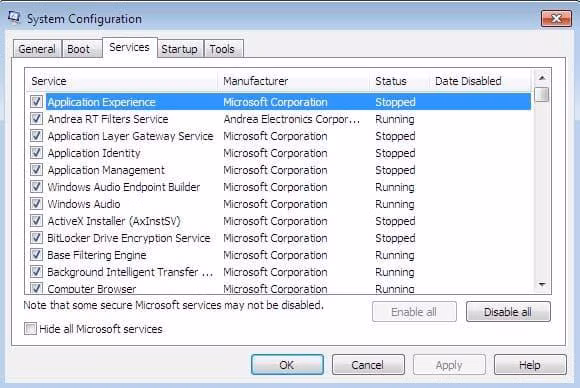Image resolution: width=580 pixels, height=388 pixels.
Task: Switch to the General tab
Action: click(x=37, y=49)
